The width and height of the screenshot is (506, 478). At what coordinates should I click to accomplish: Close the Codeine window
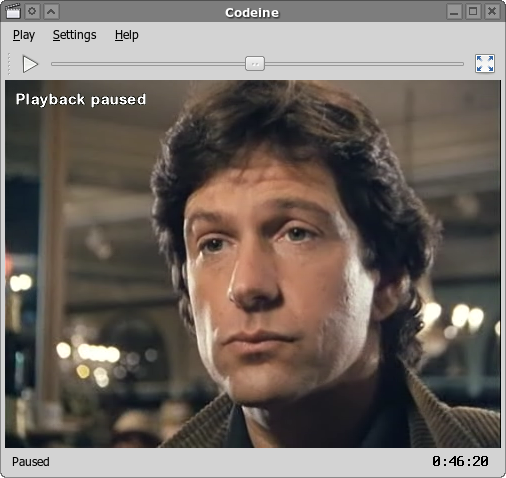[x=492, y=12]
